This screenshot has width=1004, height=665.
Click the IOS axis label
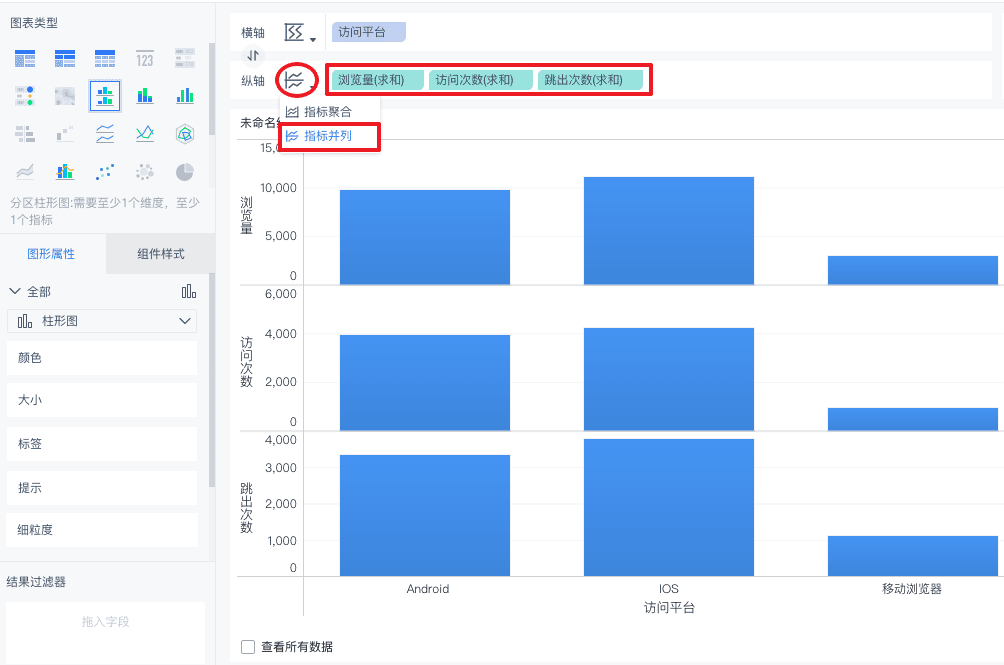pyautogui.click(x=668, y=589)
